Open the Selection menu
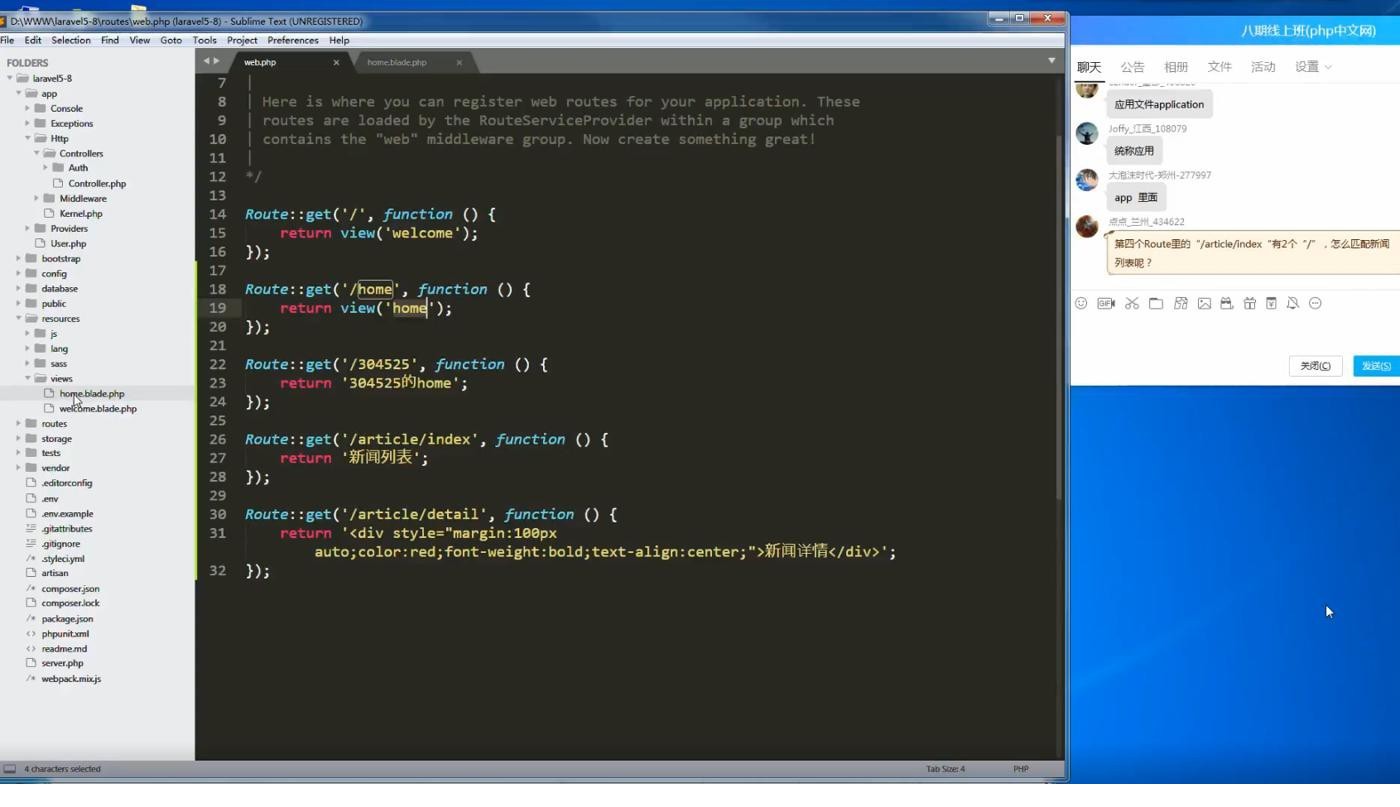The height and width of the screenshot is (807, 1400). pyautogui.click(x=71, y=40)
